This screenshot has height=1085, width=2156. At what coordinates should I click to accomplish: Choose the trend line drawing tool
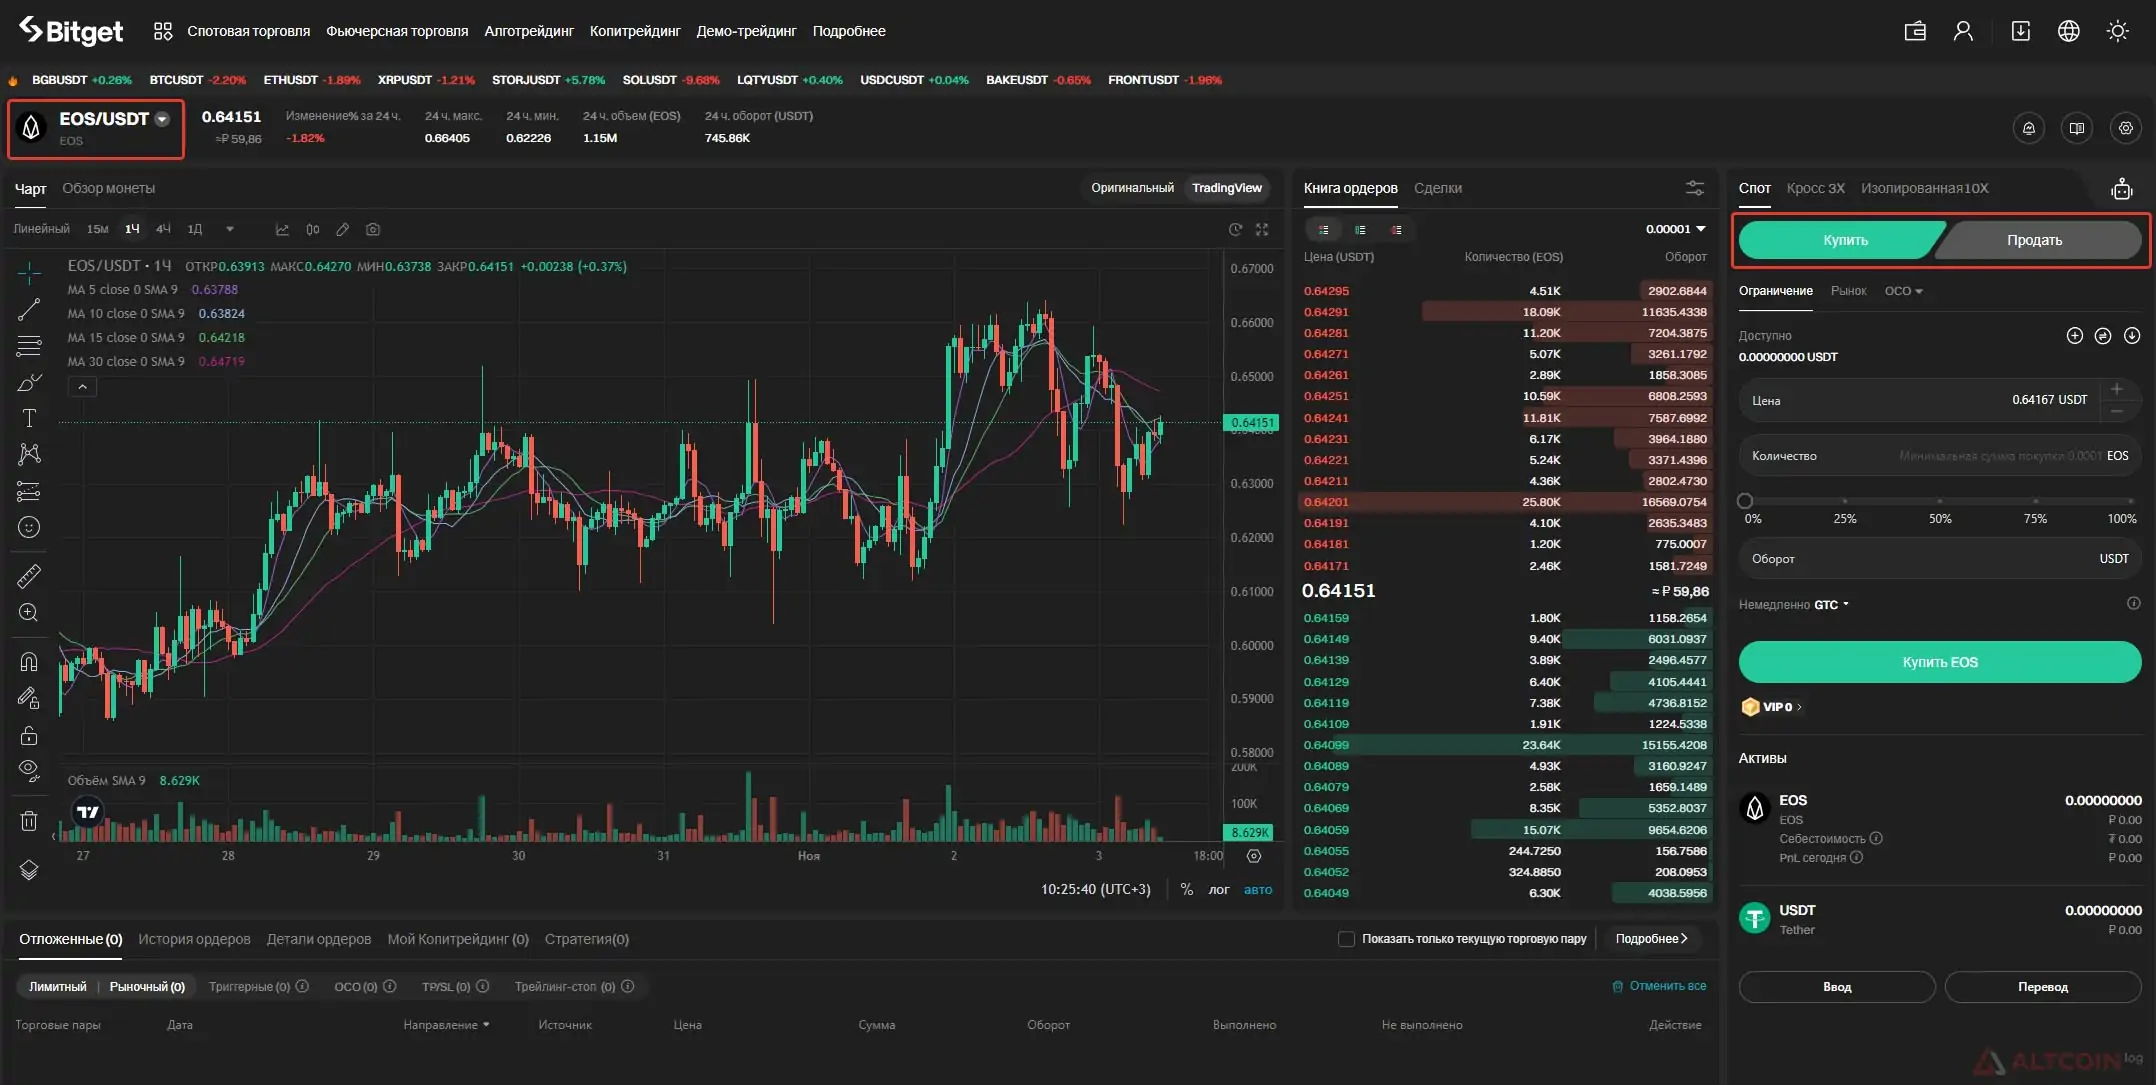29,309
